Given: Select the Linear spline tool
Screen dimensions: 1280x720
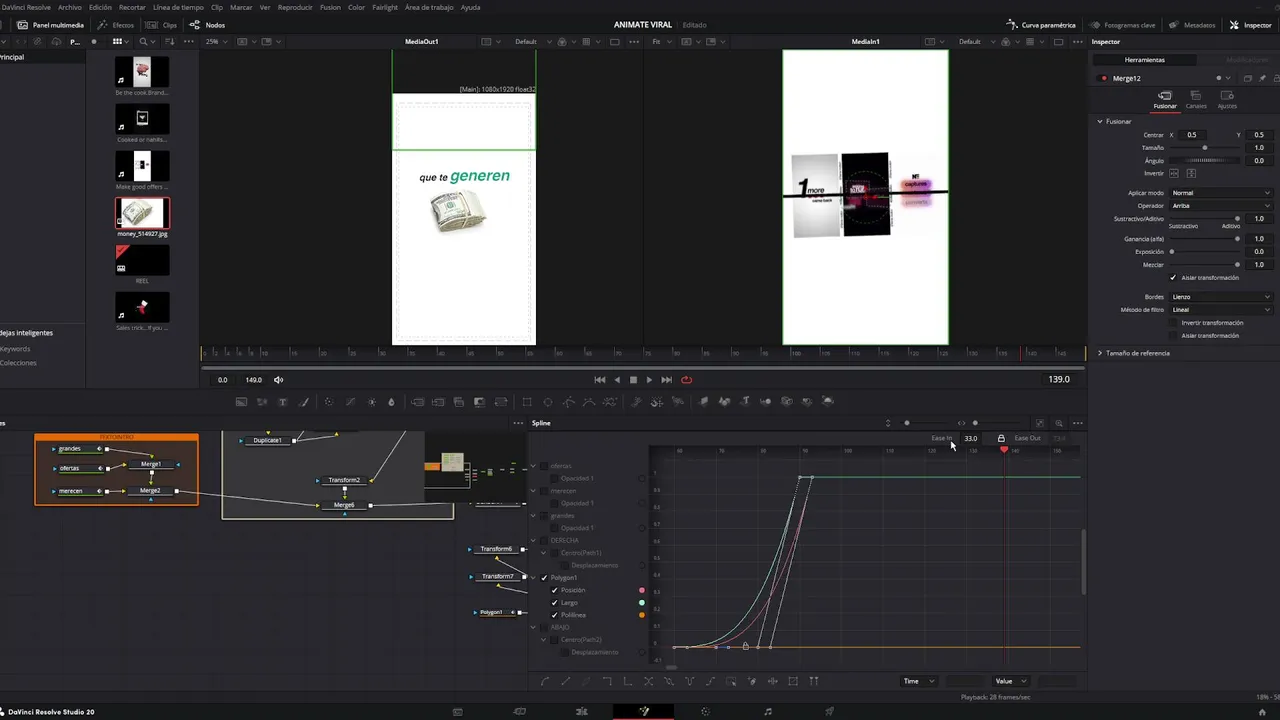Looking at the screenshot, I should pos(566,681).
